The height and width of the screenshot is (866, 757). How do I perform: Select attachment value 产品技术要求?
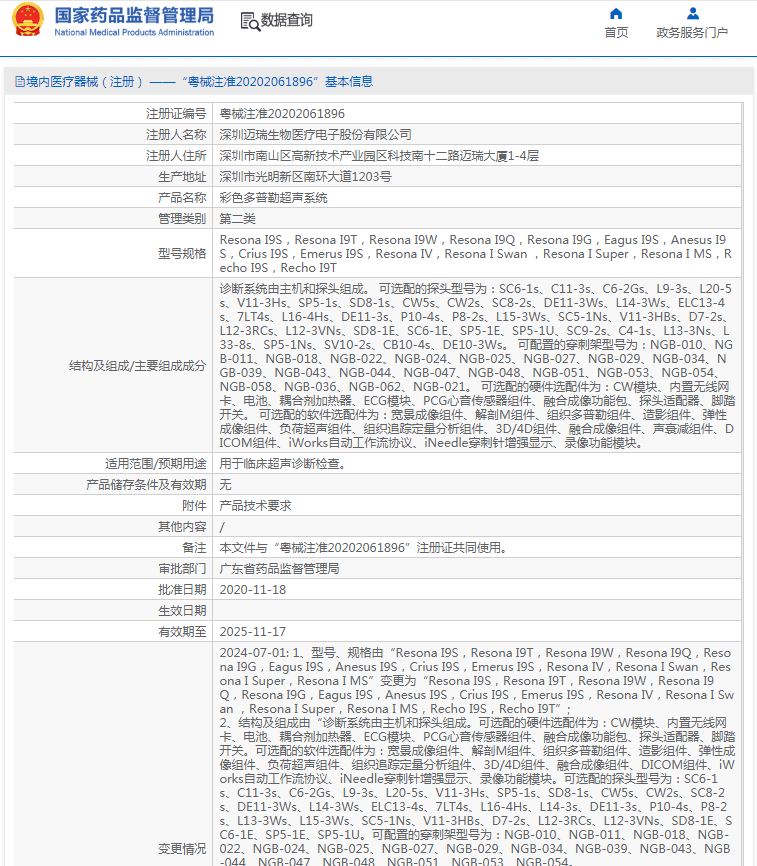[255, 506]
